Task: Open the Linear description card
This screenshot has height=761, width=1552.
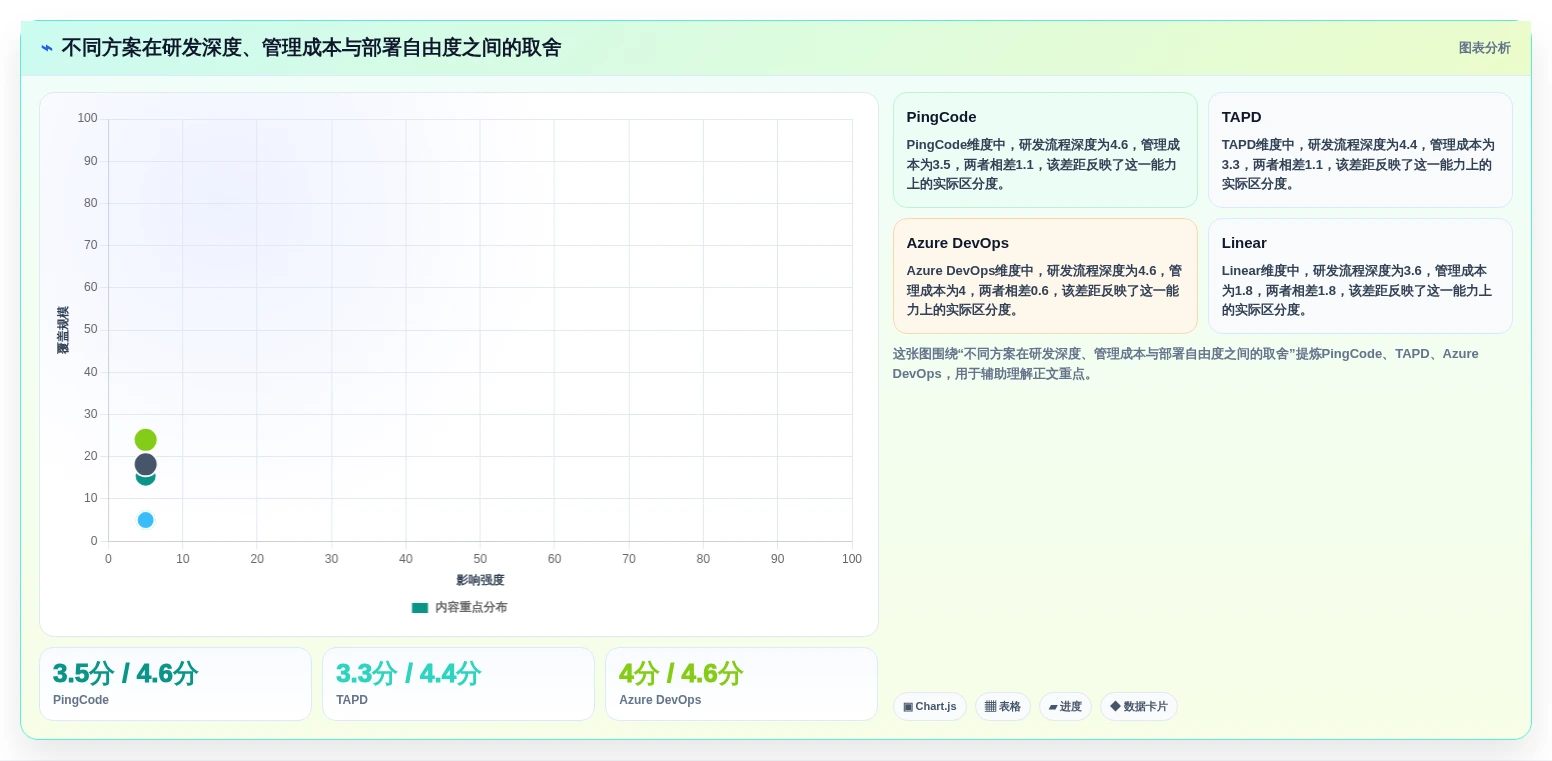Action: tap(1360, 276)
